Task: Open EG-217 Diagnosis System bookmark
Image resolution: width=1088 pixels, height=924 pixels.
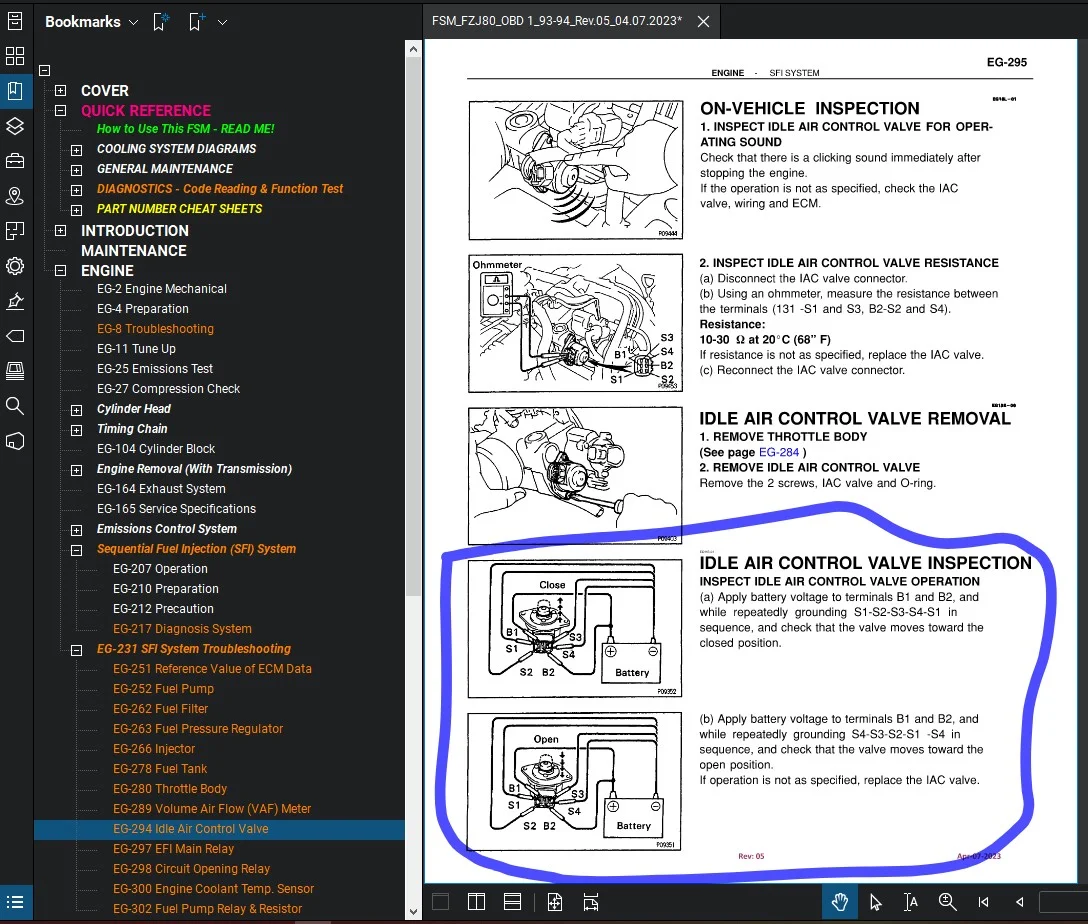Action: pos(182,629)
